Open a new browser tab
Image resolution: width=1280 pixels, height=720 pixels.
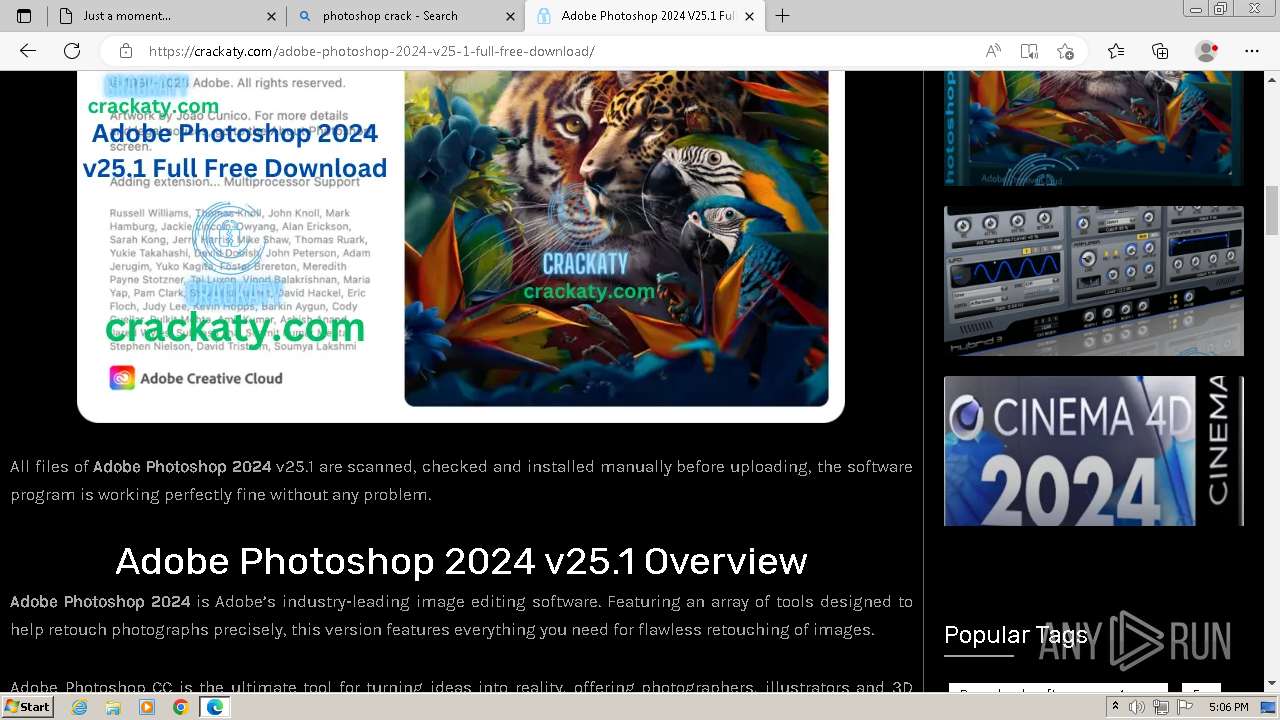[783, 16]
